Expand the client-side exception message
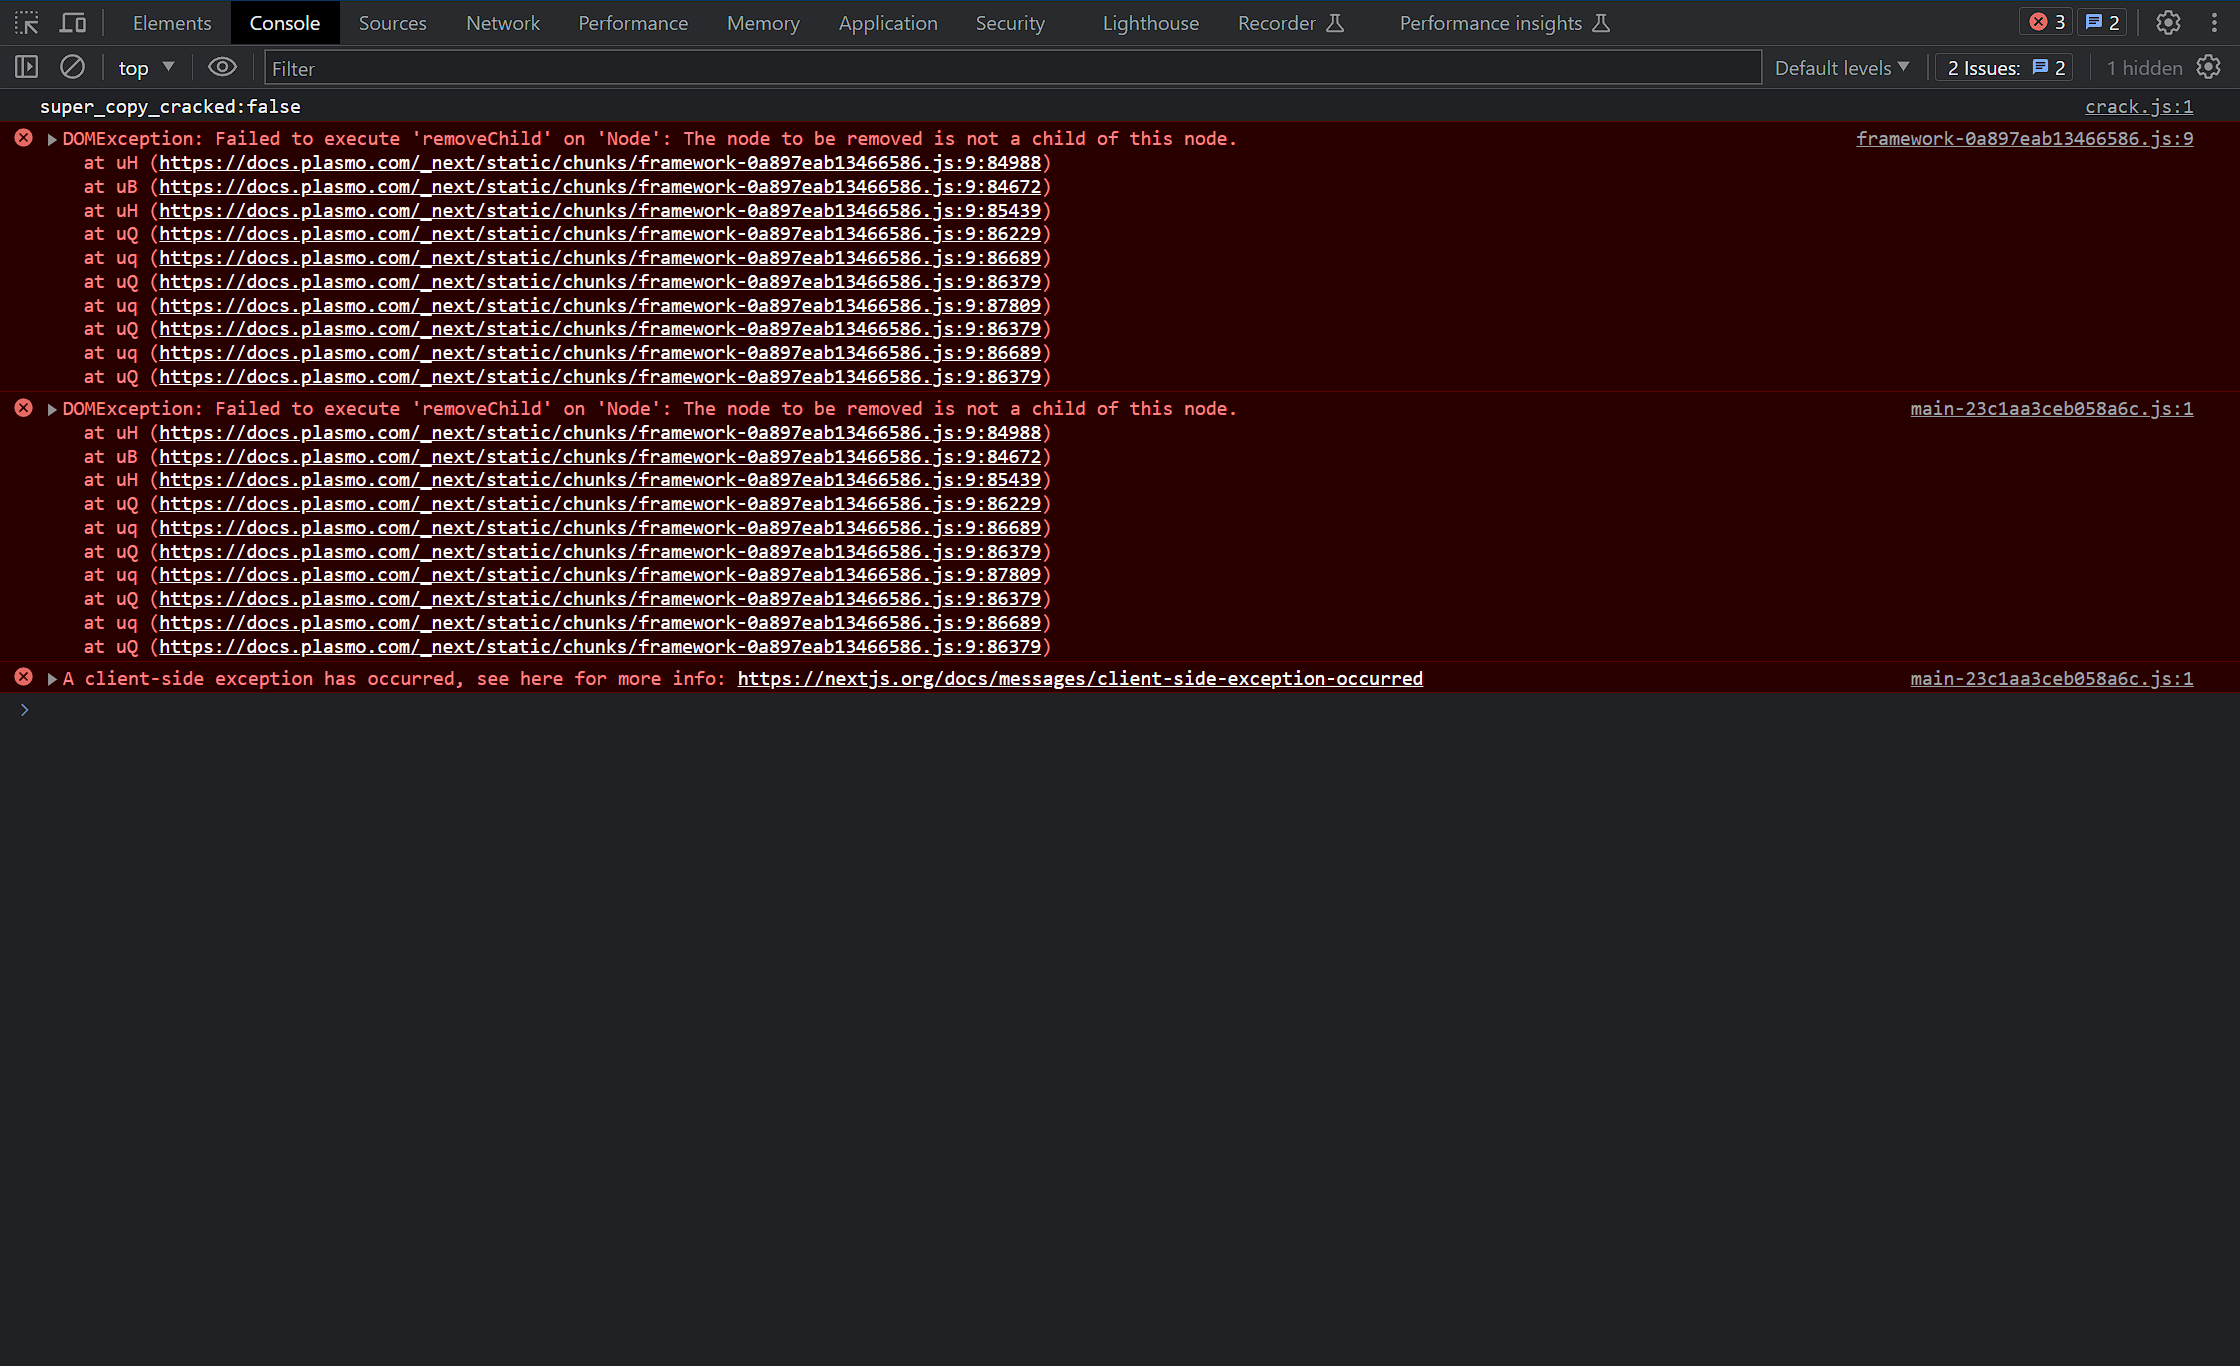 (x=50, y=678)
